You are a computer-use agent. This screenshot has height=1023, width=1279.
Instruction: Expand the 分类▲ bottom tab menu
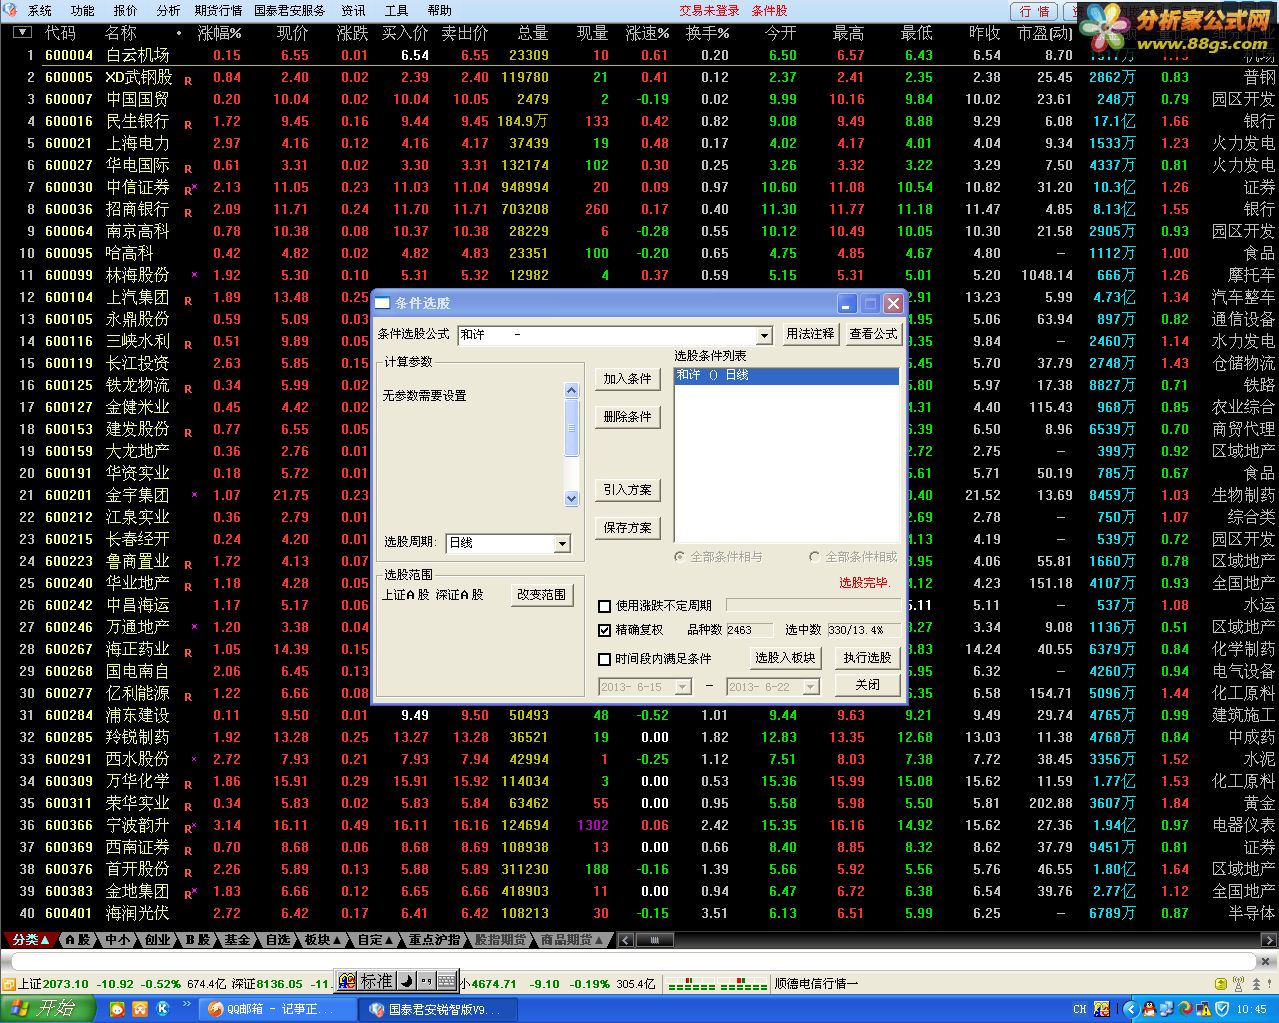[x=31, y=940]
